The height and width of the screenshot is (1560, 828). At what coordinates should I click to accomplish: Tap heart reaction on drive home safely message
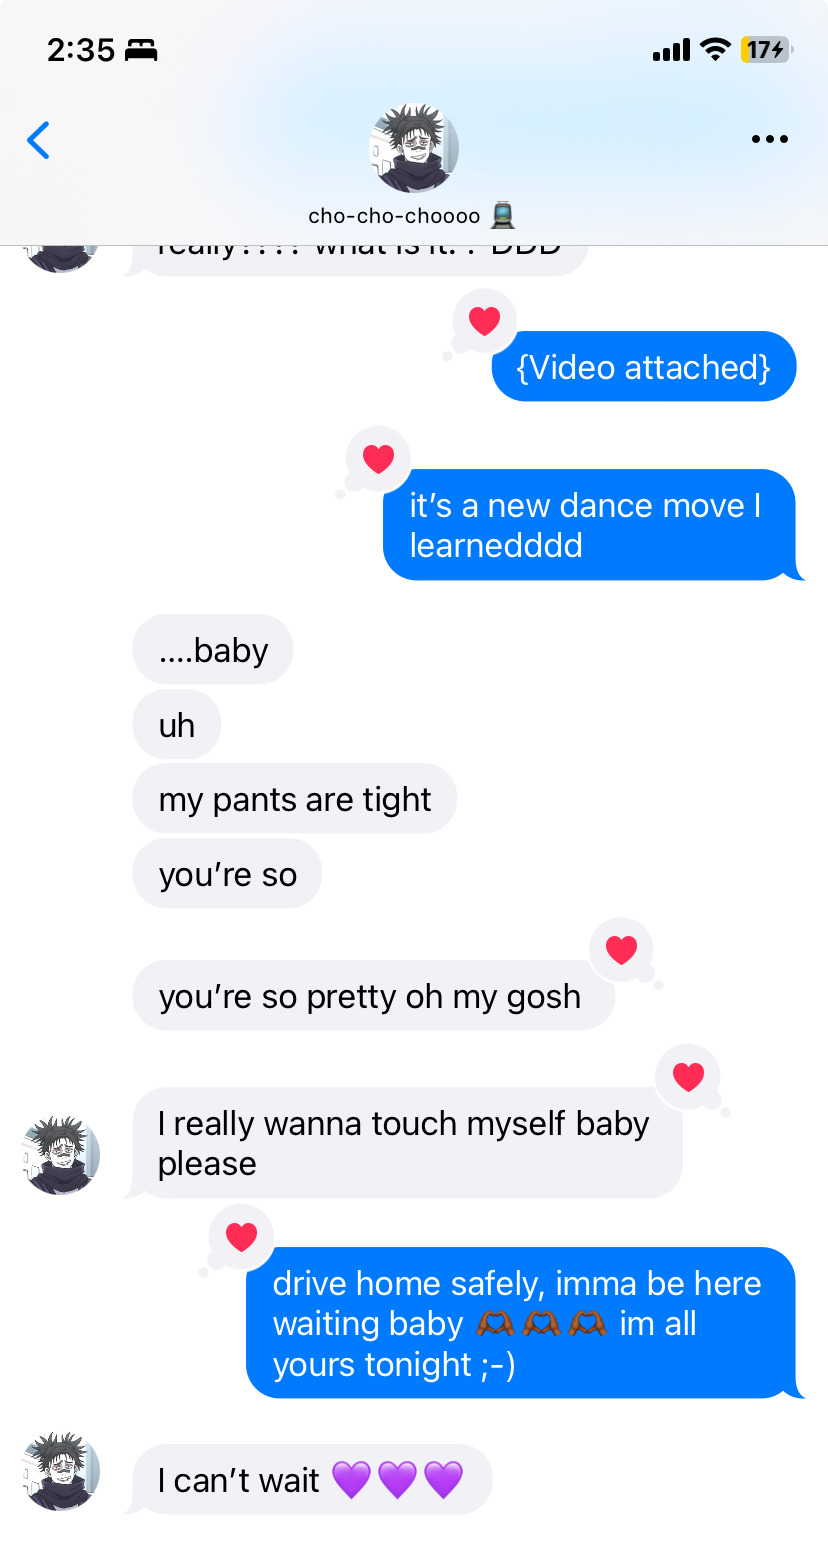tap(241, 1237)
